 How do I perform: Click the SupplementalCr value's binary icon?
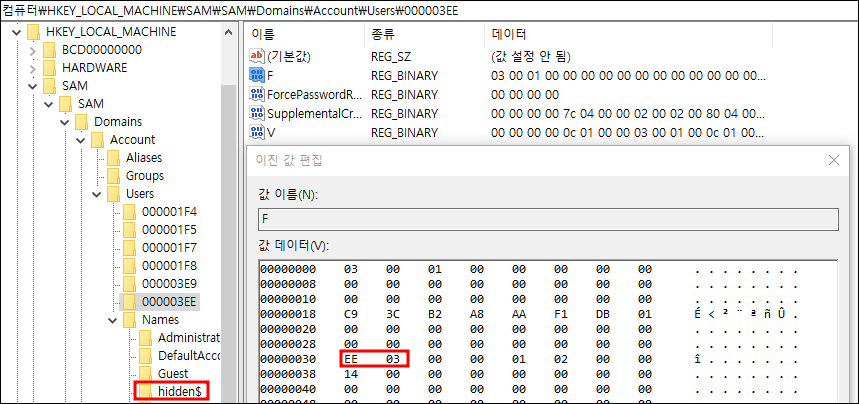tap(255, 113)
